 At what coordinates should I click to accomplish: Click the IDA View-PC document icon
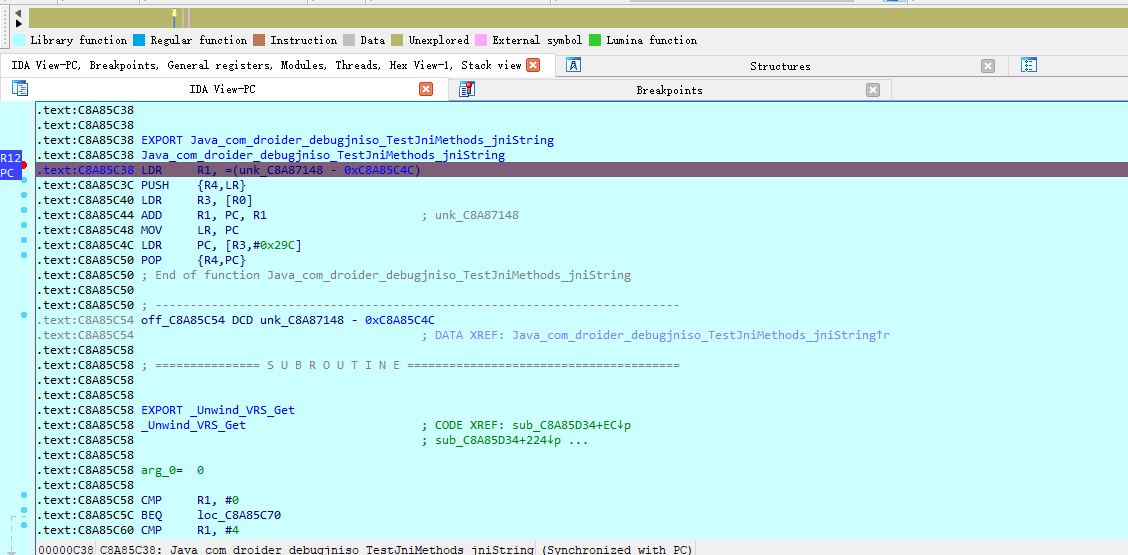(x=19, y=89)
